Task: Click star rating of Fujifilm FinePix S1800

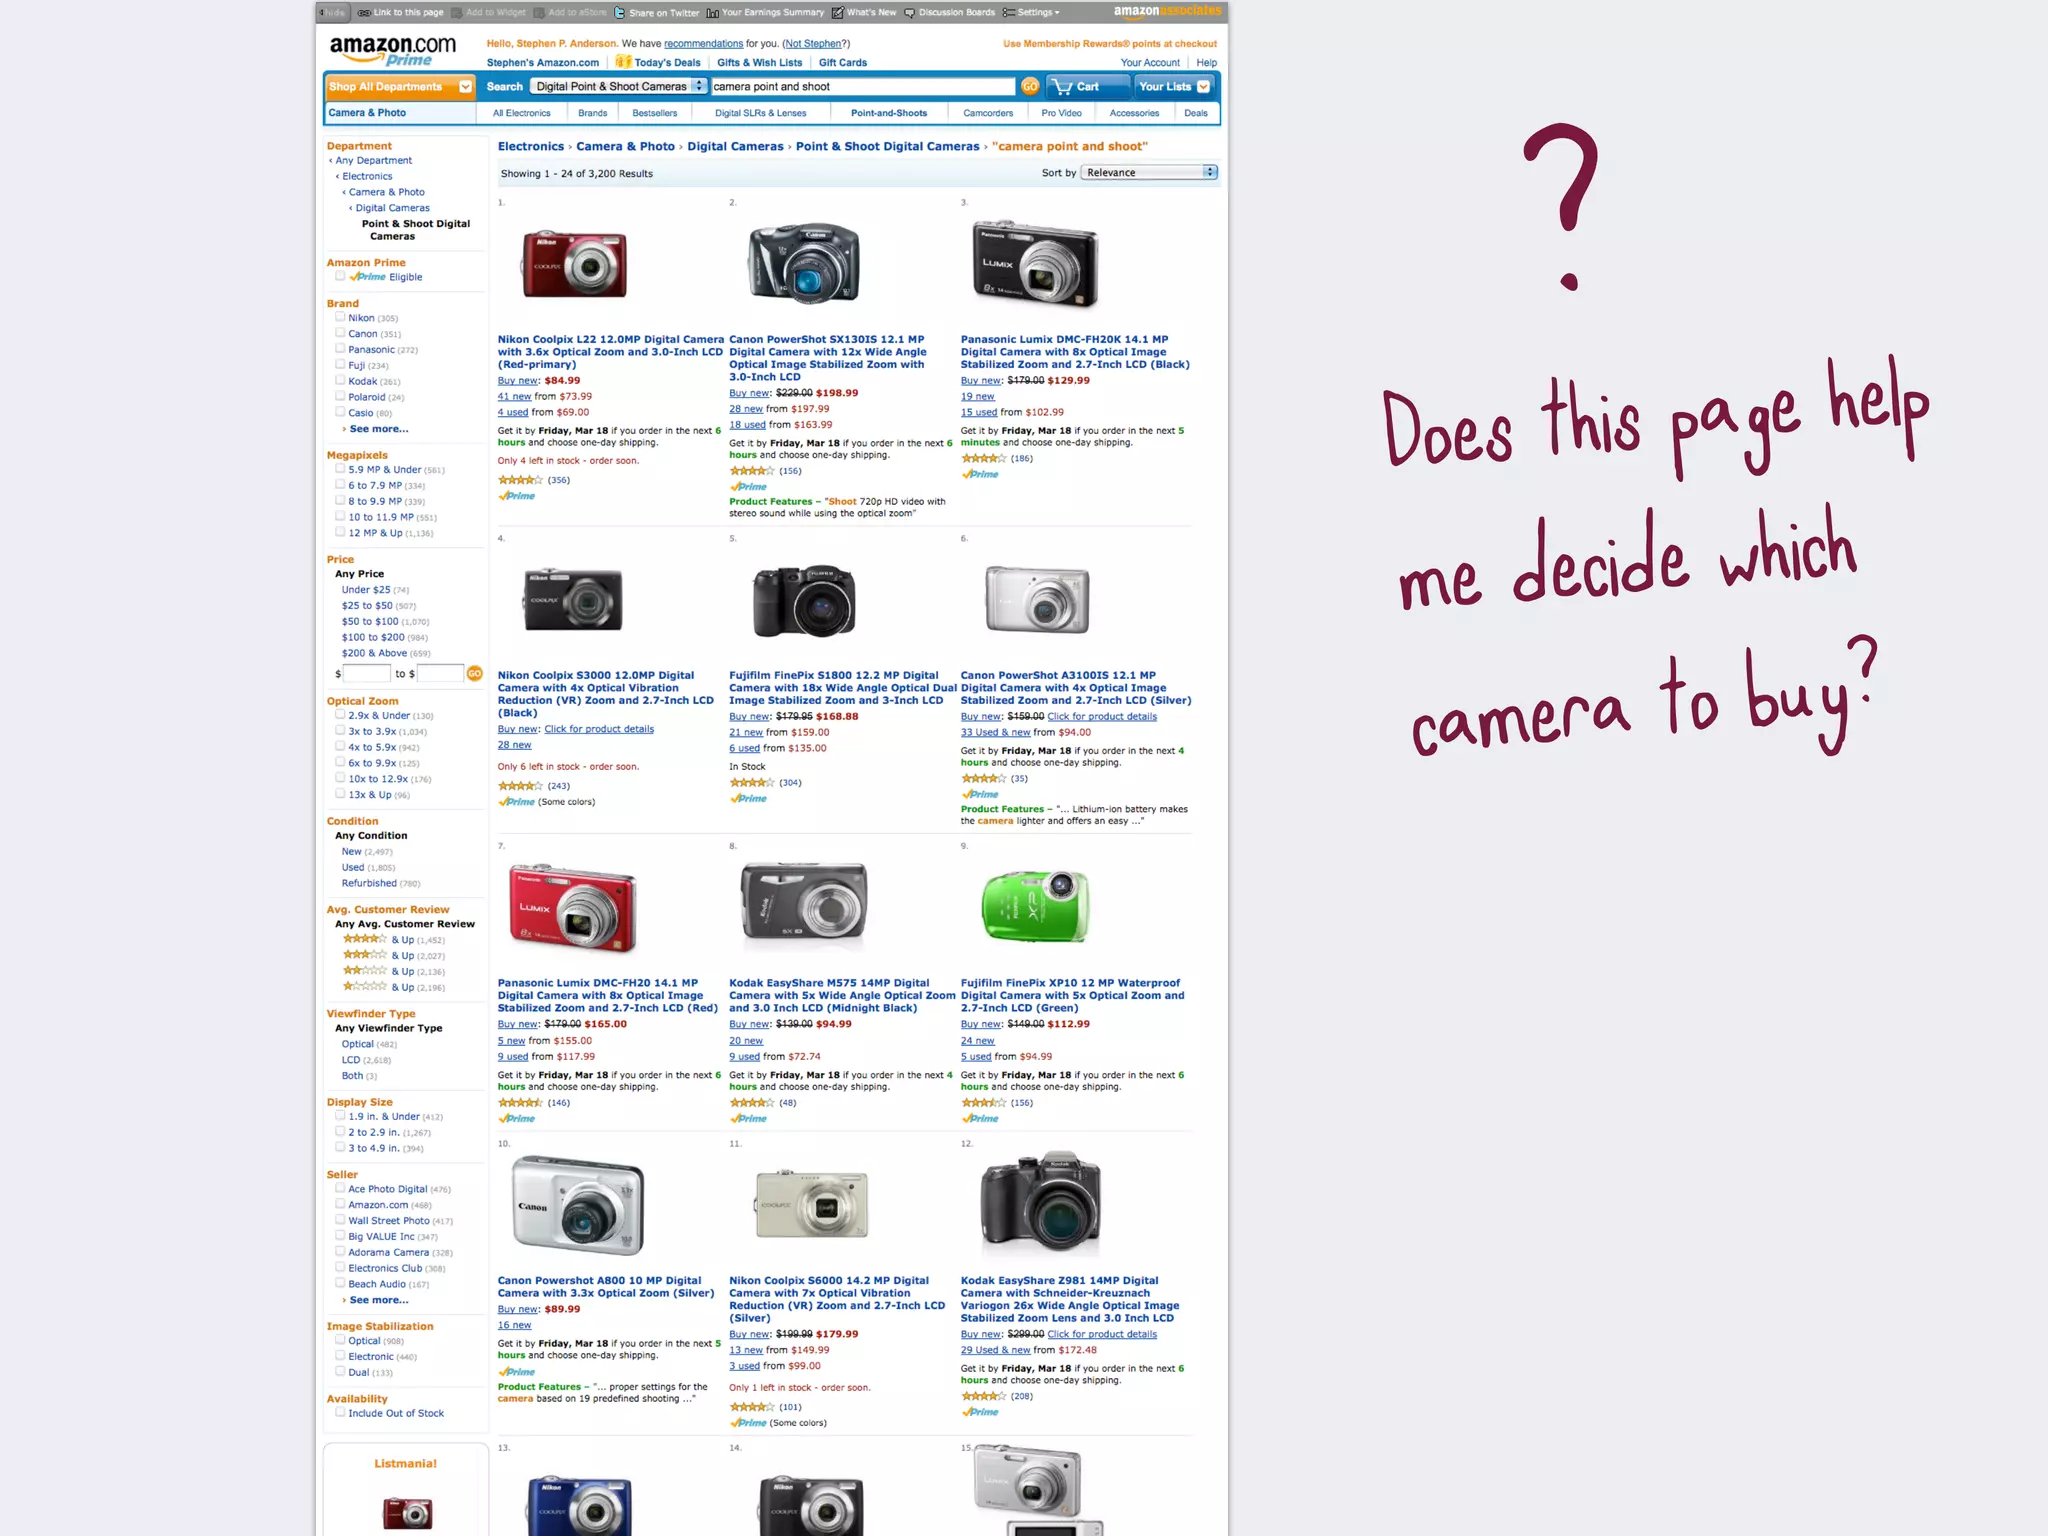Action: 752,783
